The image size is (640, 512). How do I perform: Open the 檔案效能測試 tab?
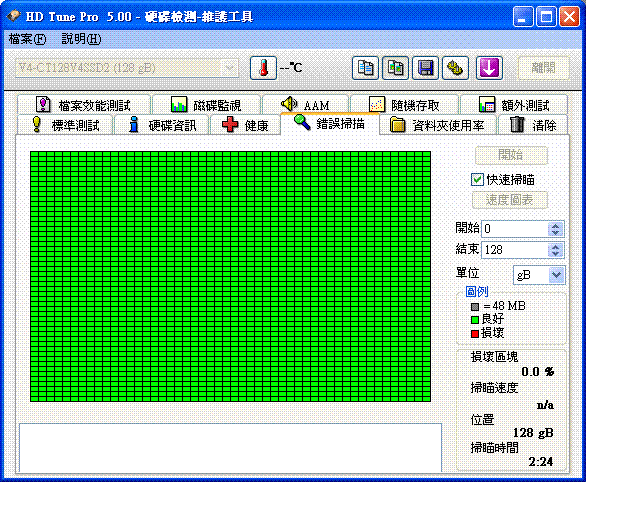coord(84,105)
